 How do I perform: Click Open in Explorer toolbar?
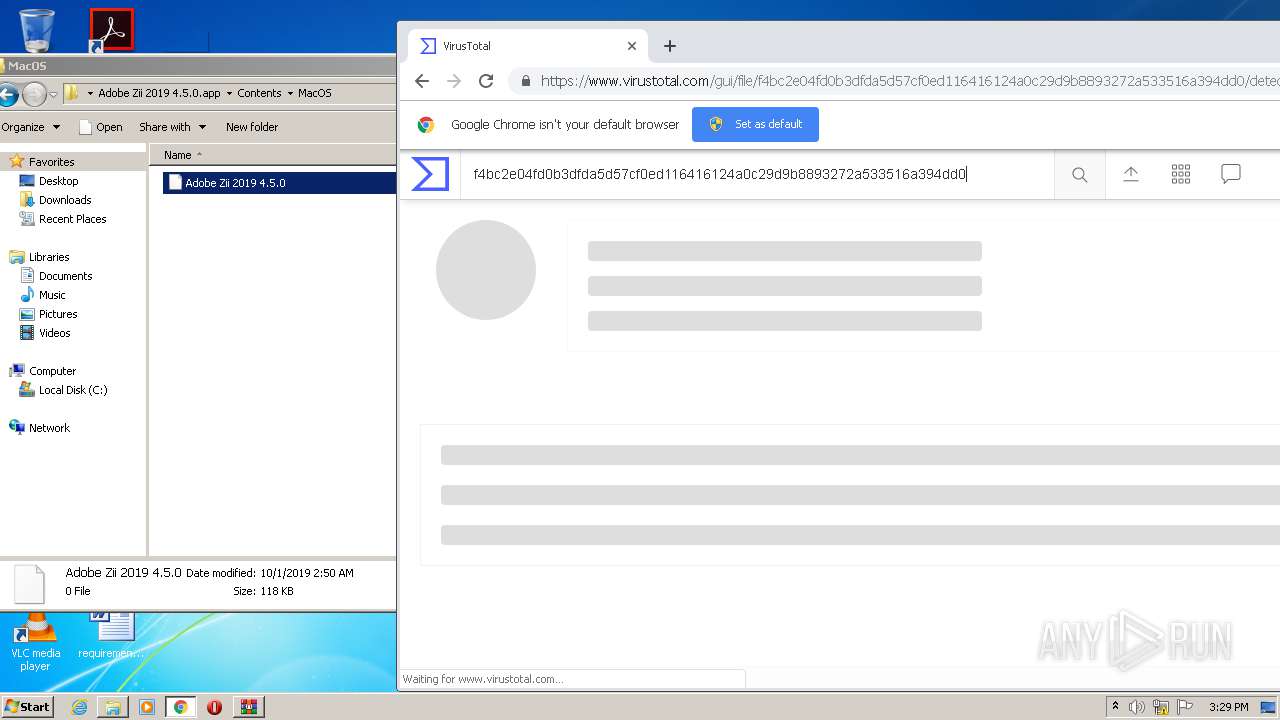(100, 127)
